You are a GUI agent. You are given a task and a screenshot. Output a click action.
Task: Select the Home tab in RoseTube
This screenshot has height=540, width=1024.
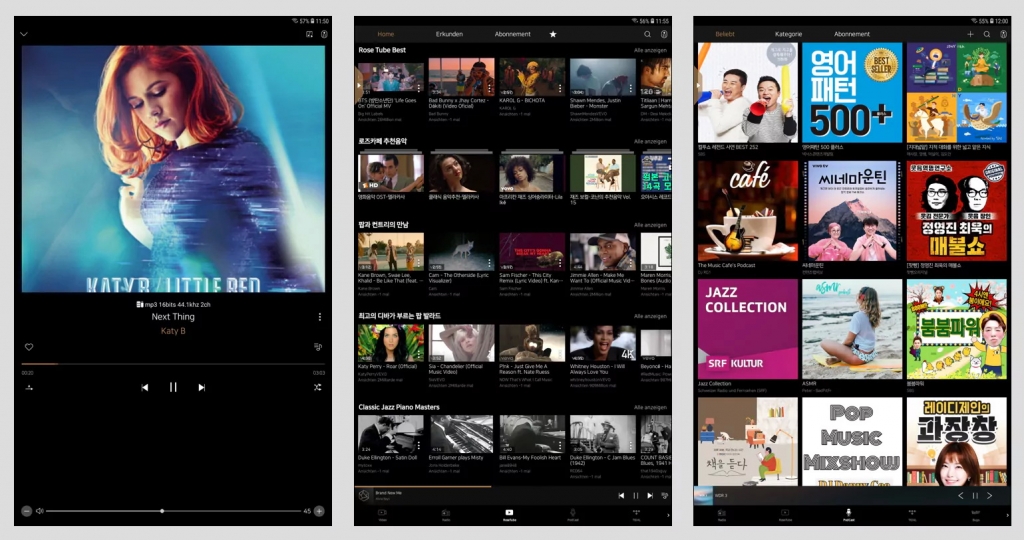pos(386,34)
